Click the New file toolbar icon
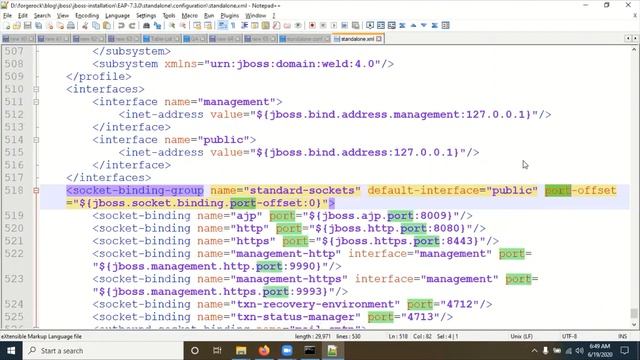 7,25
